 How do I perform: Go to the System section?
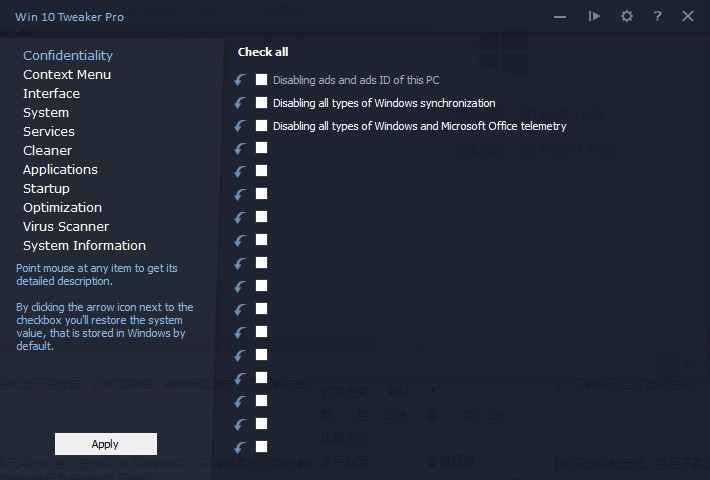click(46, 112)
